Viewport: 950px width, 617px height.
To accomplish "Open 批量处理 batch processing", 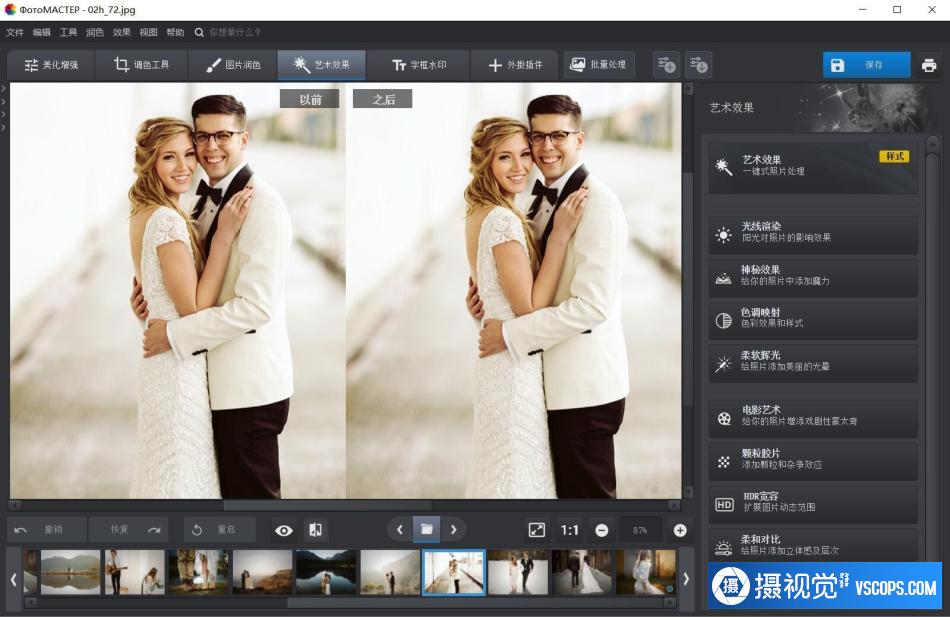I will point(599,64).
